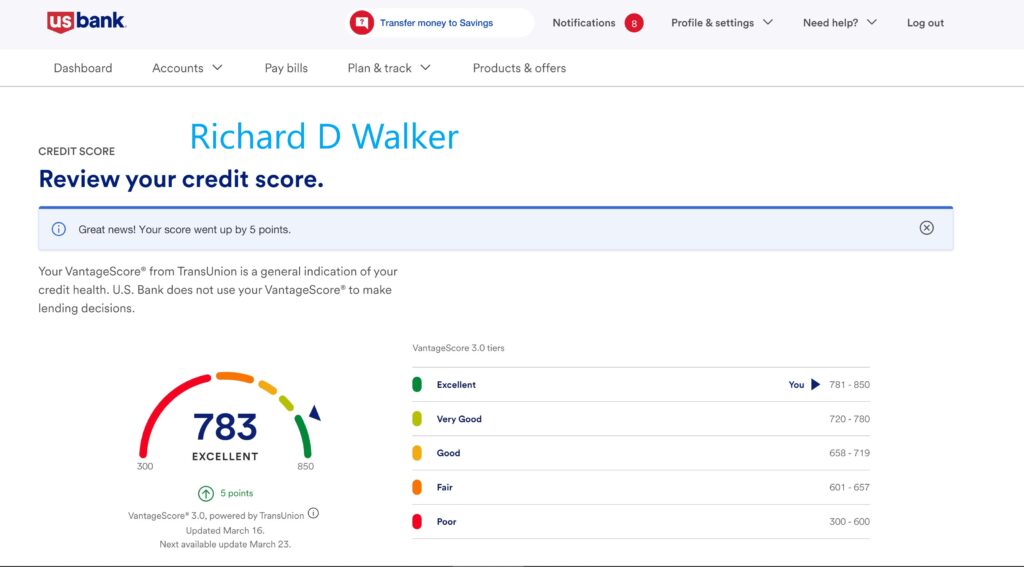Viewport: 1024px width, 567px height.
Task: Dismiss the score increase banner
Action: tap(926, 228)
